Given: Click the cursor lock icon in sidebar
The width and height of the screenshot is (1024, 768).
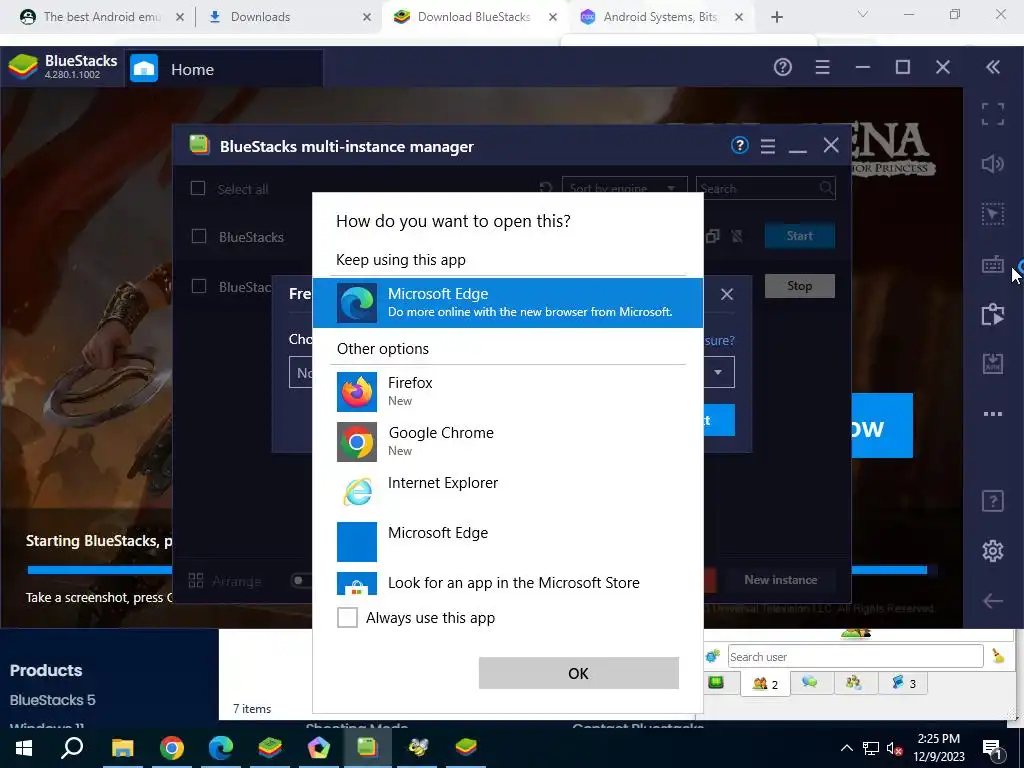Looking at the screenshot, I should click(993, 214).
